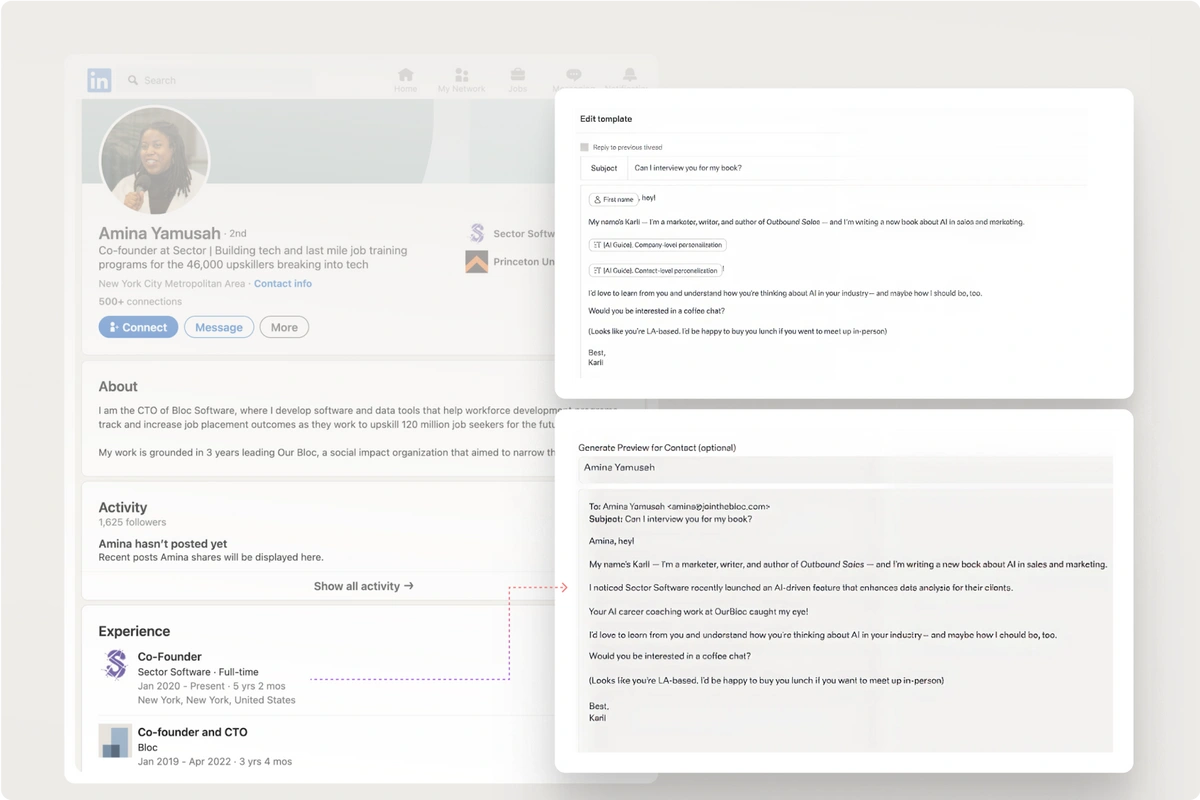Open the Messaging speech bubble icon
The height and width of the screenshot is (800, 1200).
(x=573, y=75)
